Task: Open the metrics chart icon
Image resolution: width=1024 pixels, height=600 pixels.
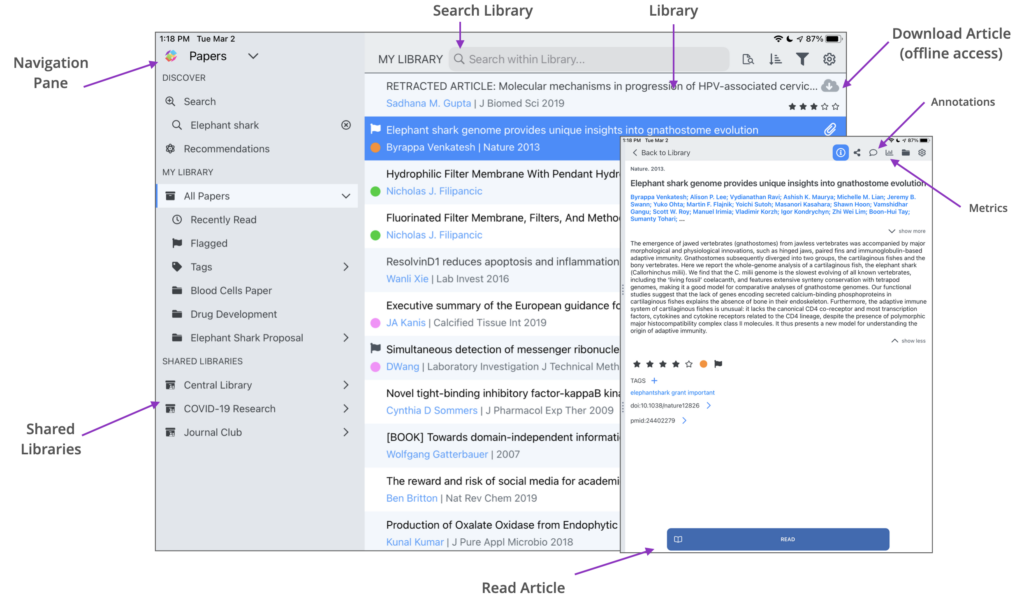Action: 889,153
